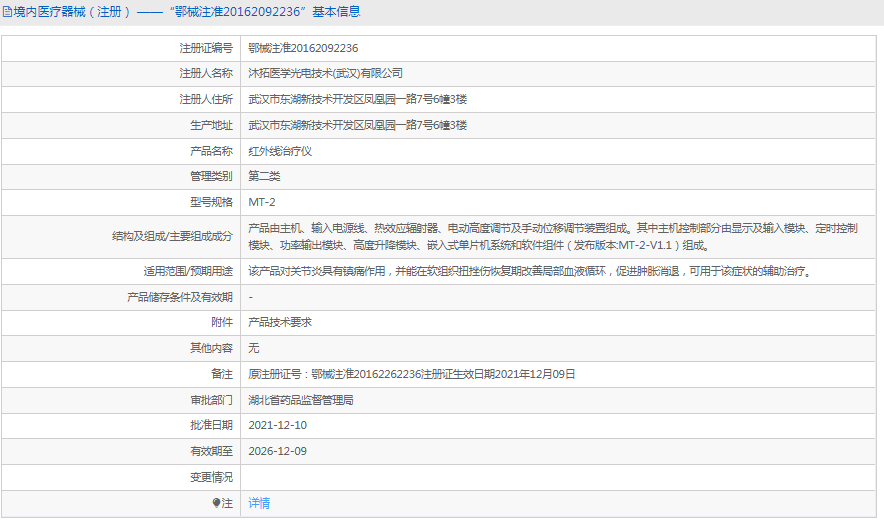Click the 其他内容 label

point(211,348)
